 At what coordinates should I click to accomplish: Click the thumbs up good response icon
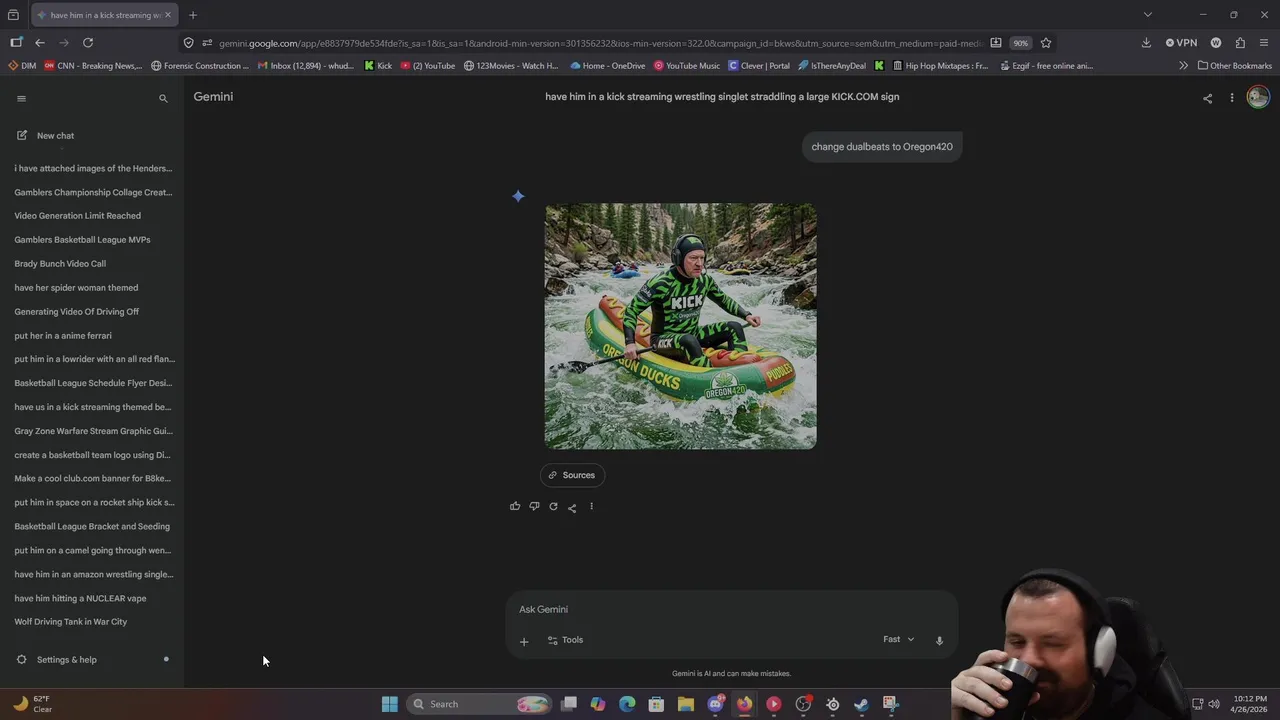515,506
